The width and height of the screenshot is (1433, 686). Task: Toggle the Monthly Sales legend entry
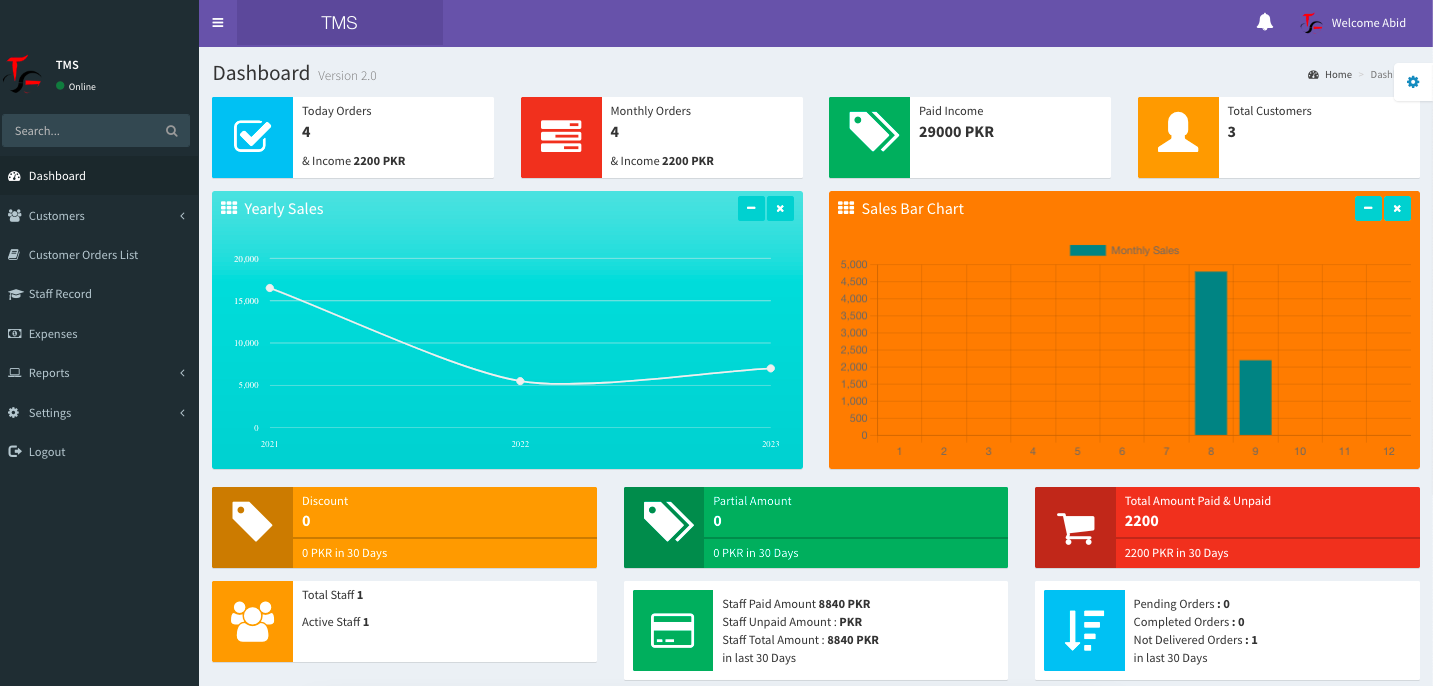1124,250
